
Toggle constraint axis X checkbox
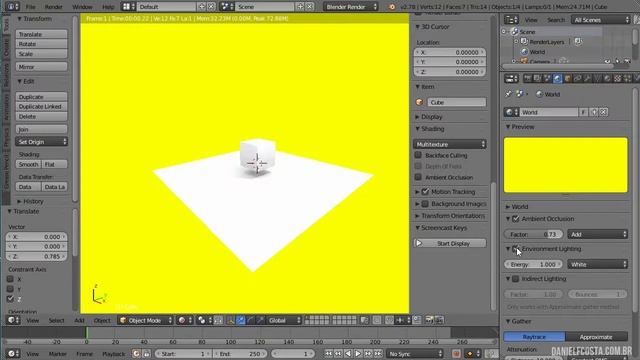tap(10, 279)
